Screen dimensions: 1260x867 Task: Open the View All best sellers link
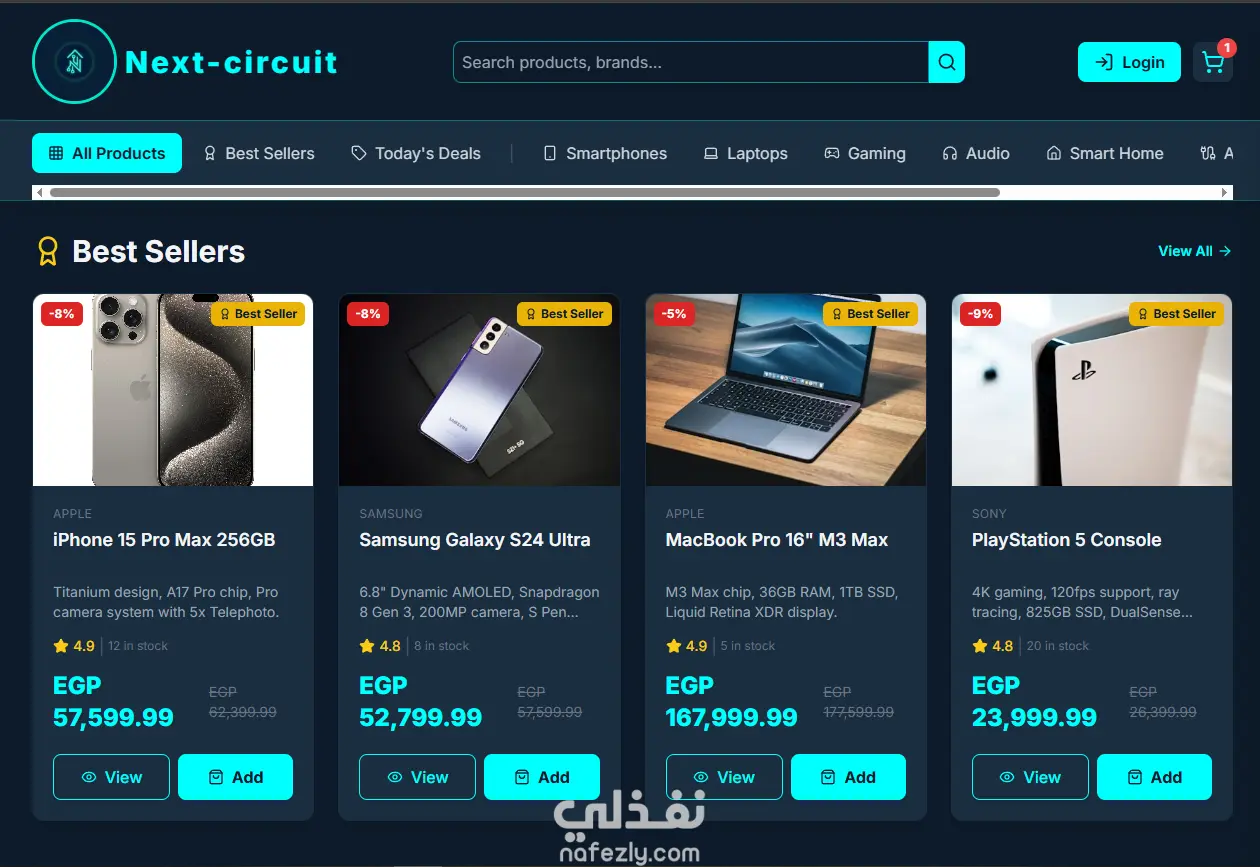pyautogui.click(x=1194, y=251)
